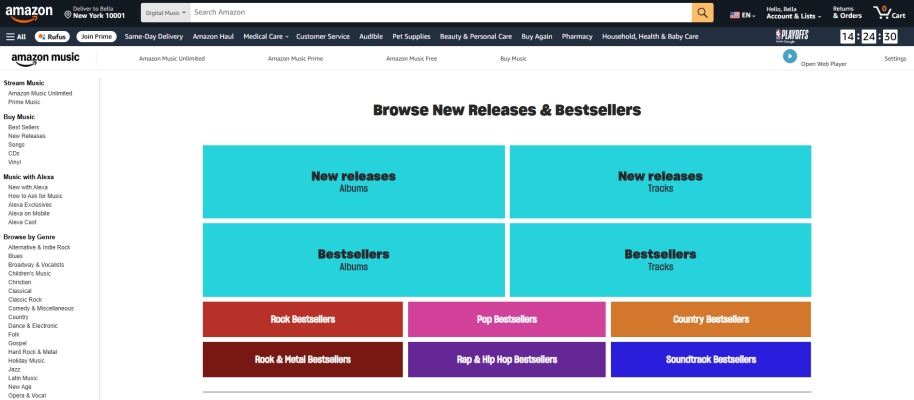Screen dimensions: 914x400
Task: Browse Hard Rock & Metal genre
Action: 33,352
